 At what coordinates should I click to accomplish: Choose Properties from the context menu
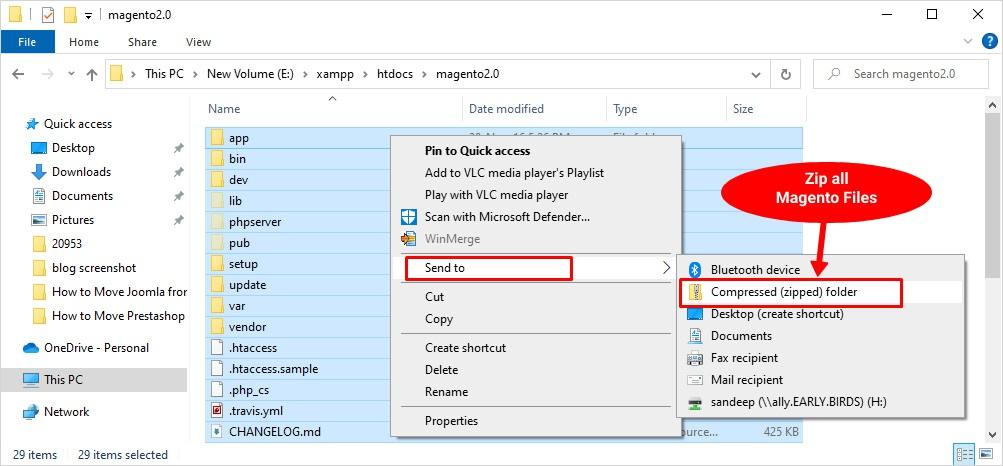451,421
